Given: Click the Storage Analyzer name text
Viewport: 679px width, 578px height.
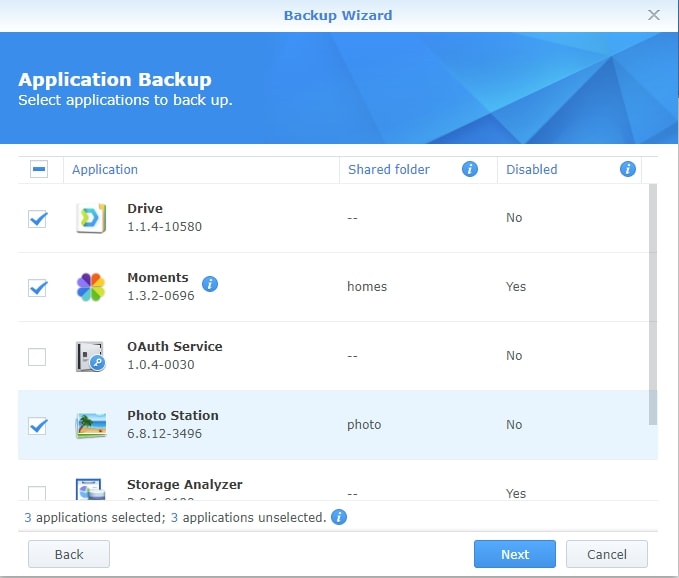Looking at the screenshot, I should (x=185, y=484).
